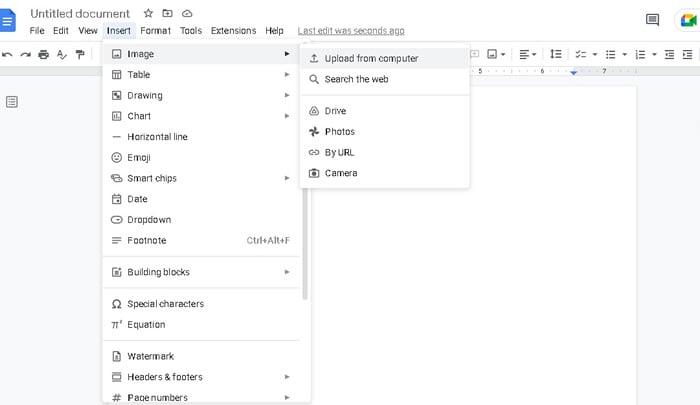Screen dimensions: 700x405
Task: Open line and paragraph spacing
Action: click(x=557, y=54)
